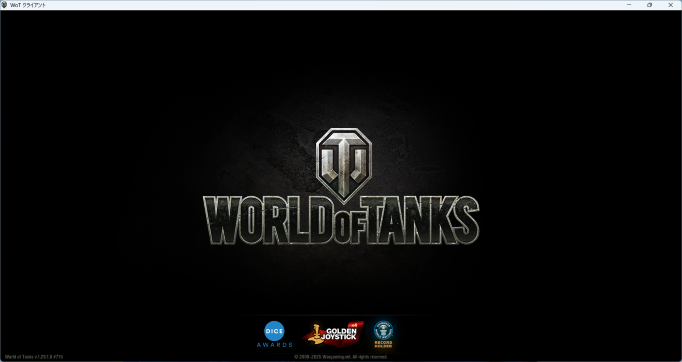Click the golden joystick figure graphic

(x=316, y=334)
